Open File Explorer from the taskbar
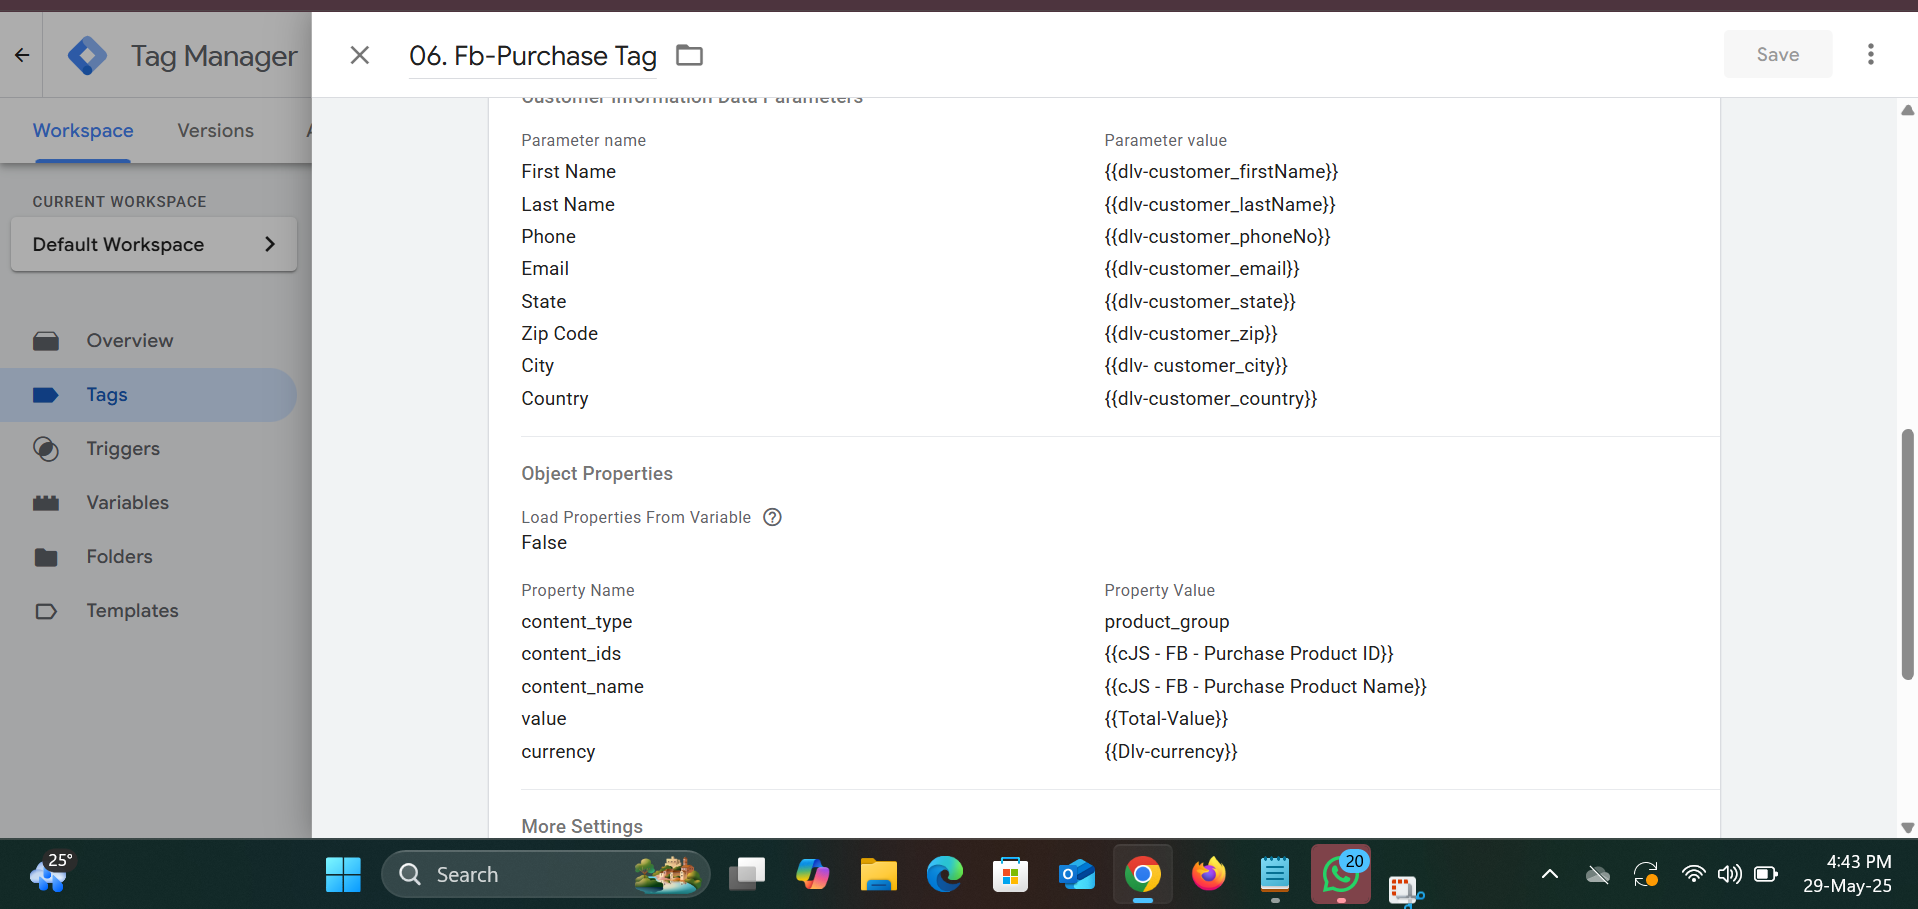Image resolution: width=1918 pixels, height=909 pixels. click(x=878, y=875)
